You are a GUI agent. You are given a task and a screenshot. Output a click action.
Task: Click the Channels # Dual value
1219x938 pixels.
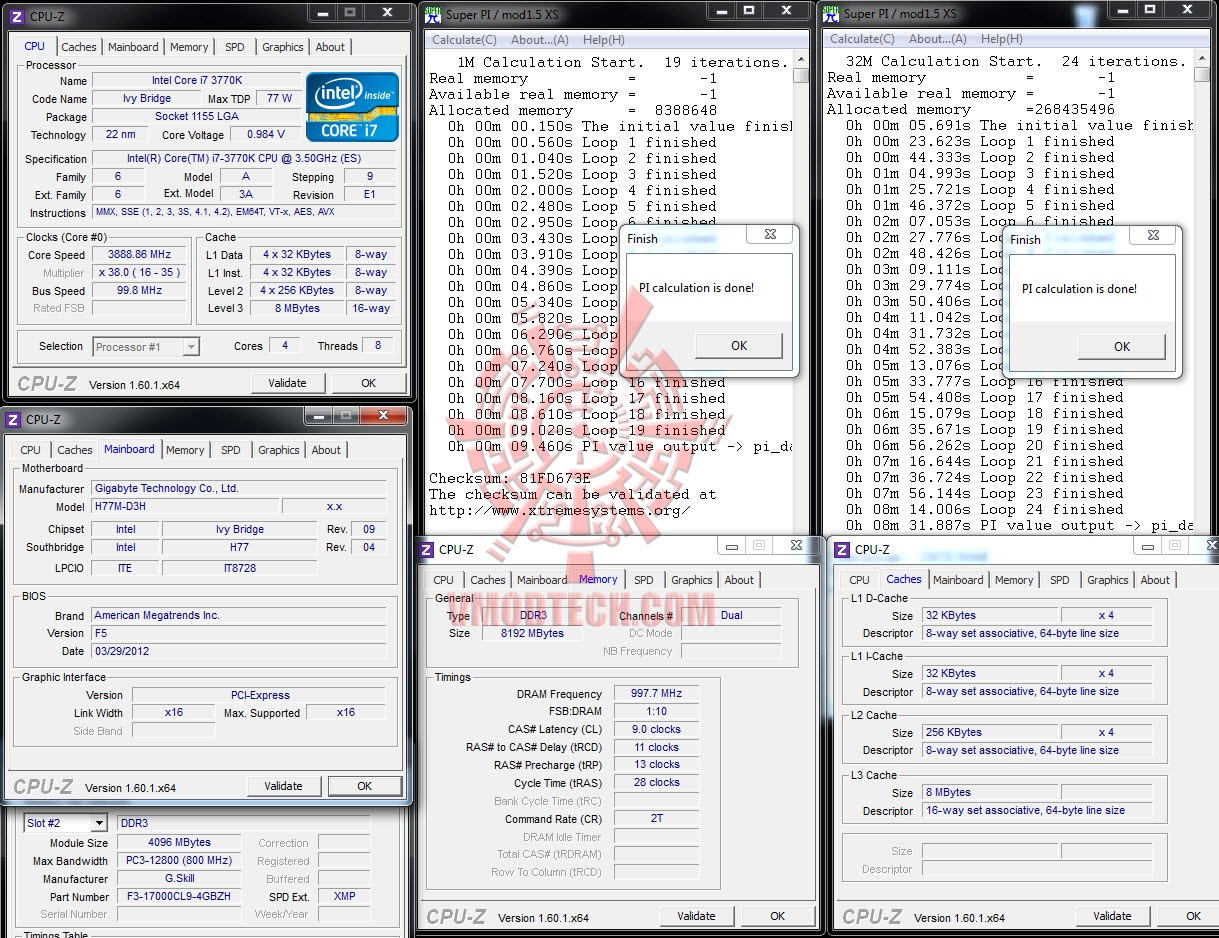tap(731, 616)
